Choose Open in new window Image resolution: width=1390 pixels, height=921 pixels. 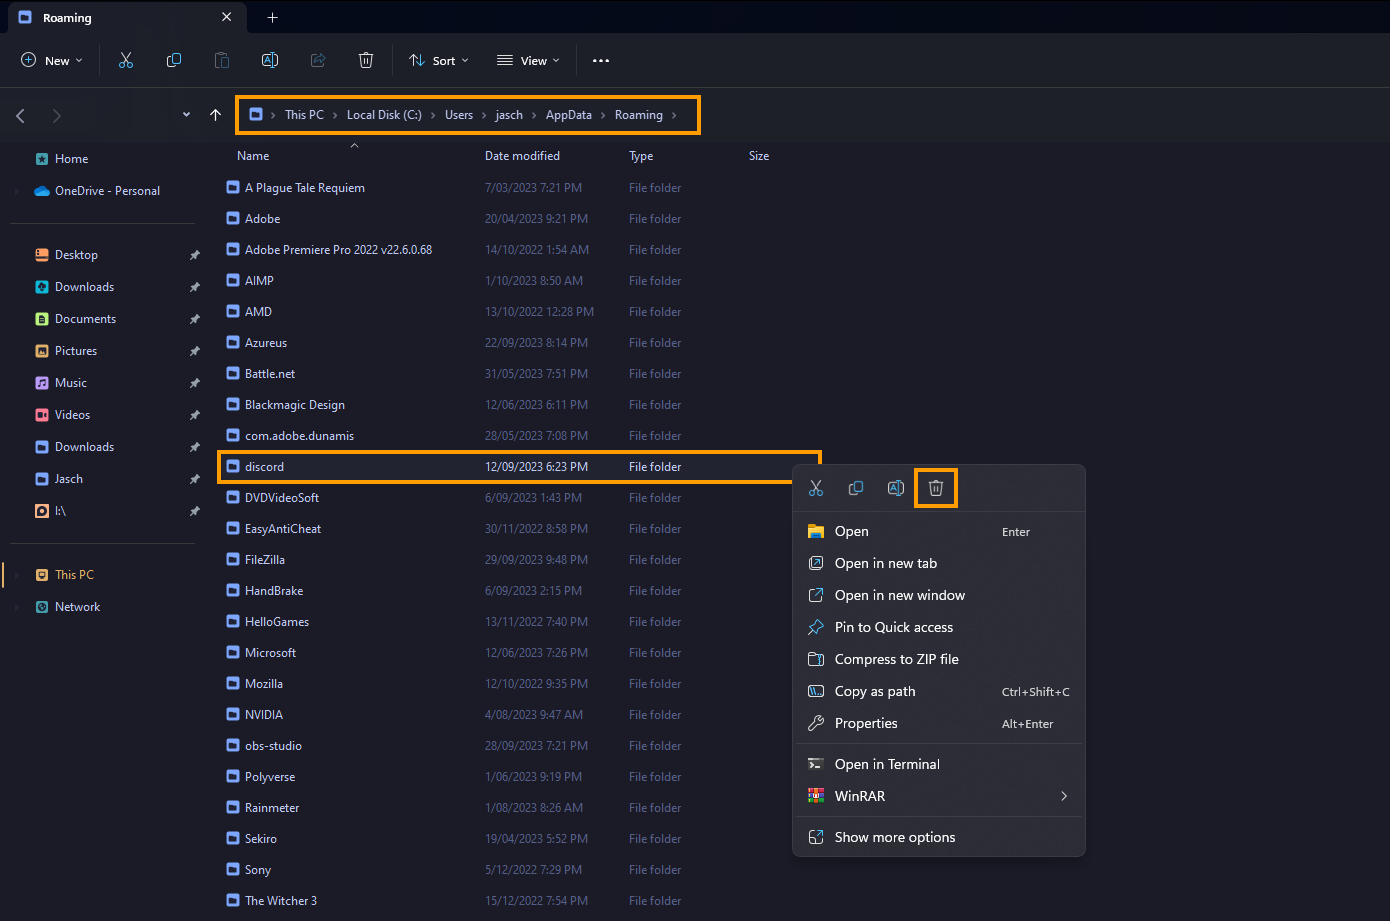tap(939, 595)
